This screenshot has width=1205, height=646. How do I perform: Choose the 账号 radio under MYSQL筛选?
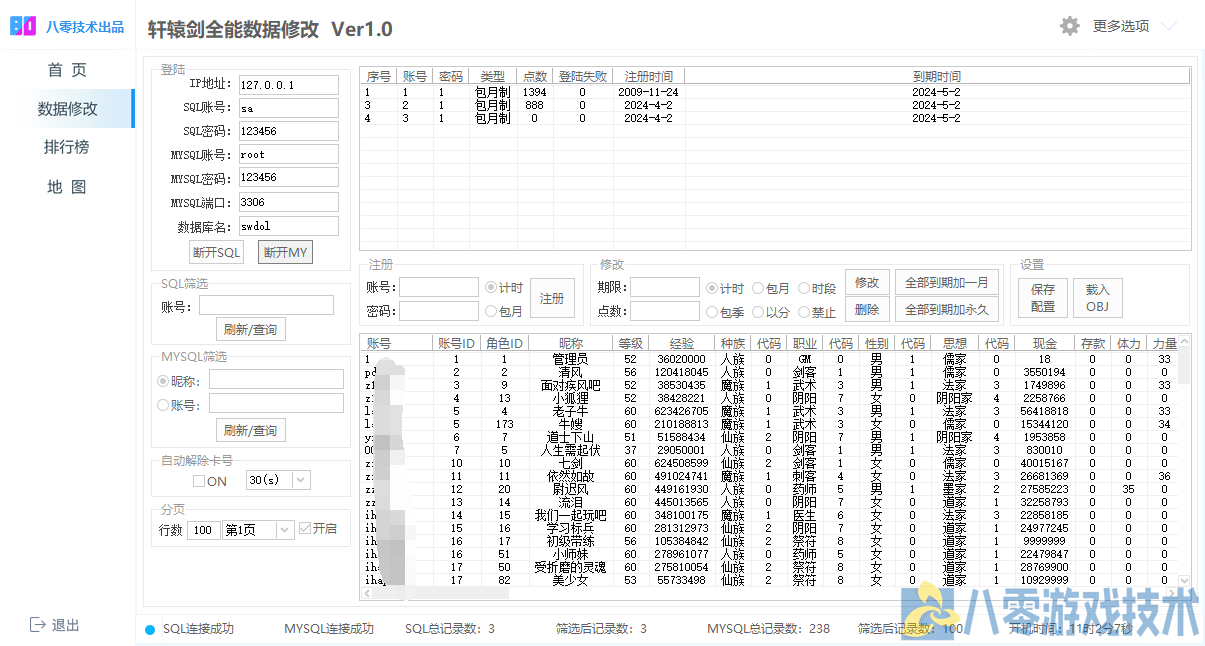pyautogui.click(x=163, y=405)
